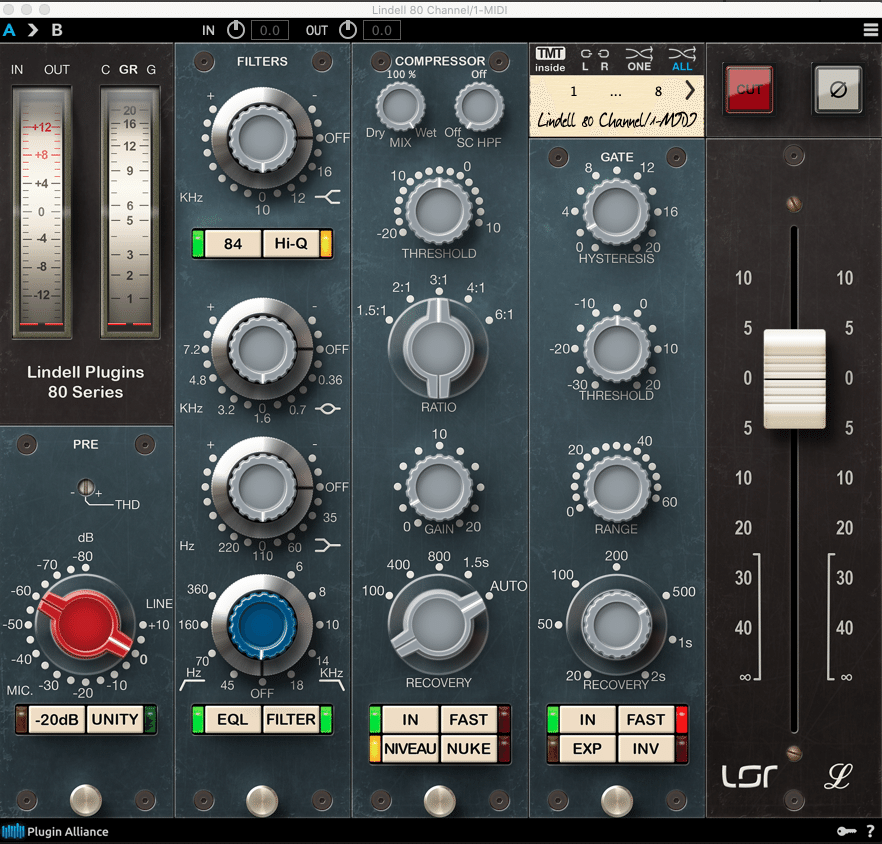Click the TMT randomize ONE icon
882x844 pixels.
(x=641, y=58)
